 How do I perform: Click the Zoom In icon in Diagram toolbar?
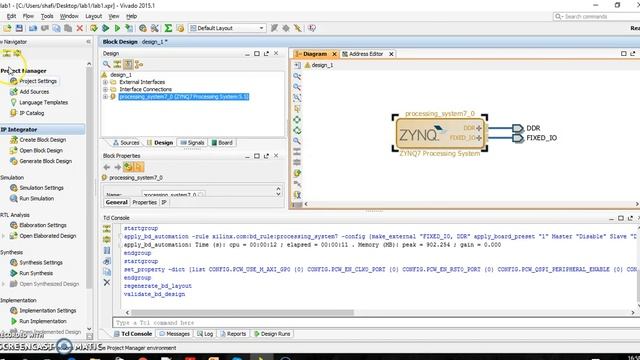(x=297, y=76)
